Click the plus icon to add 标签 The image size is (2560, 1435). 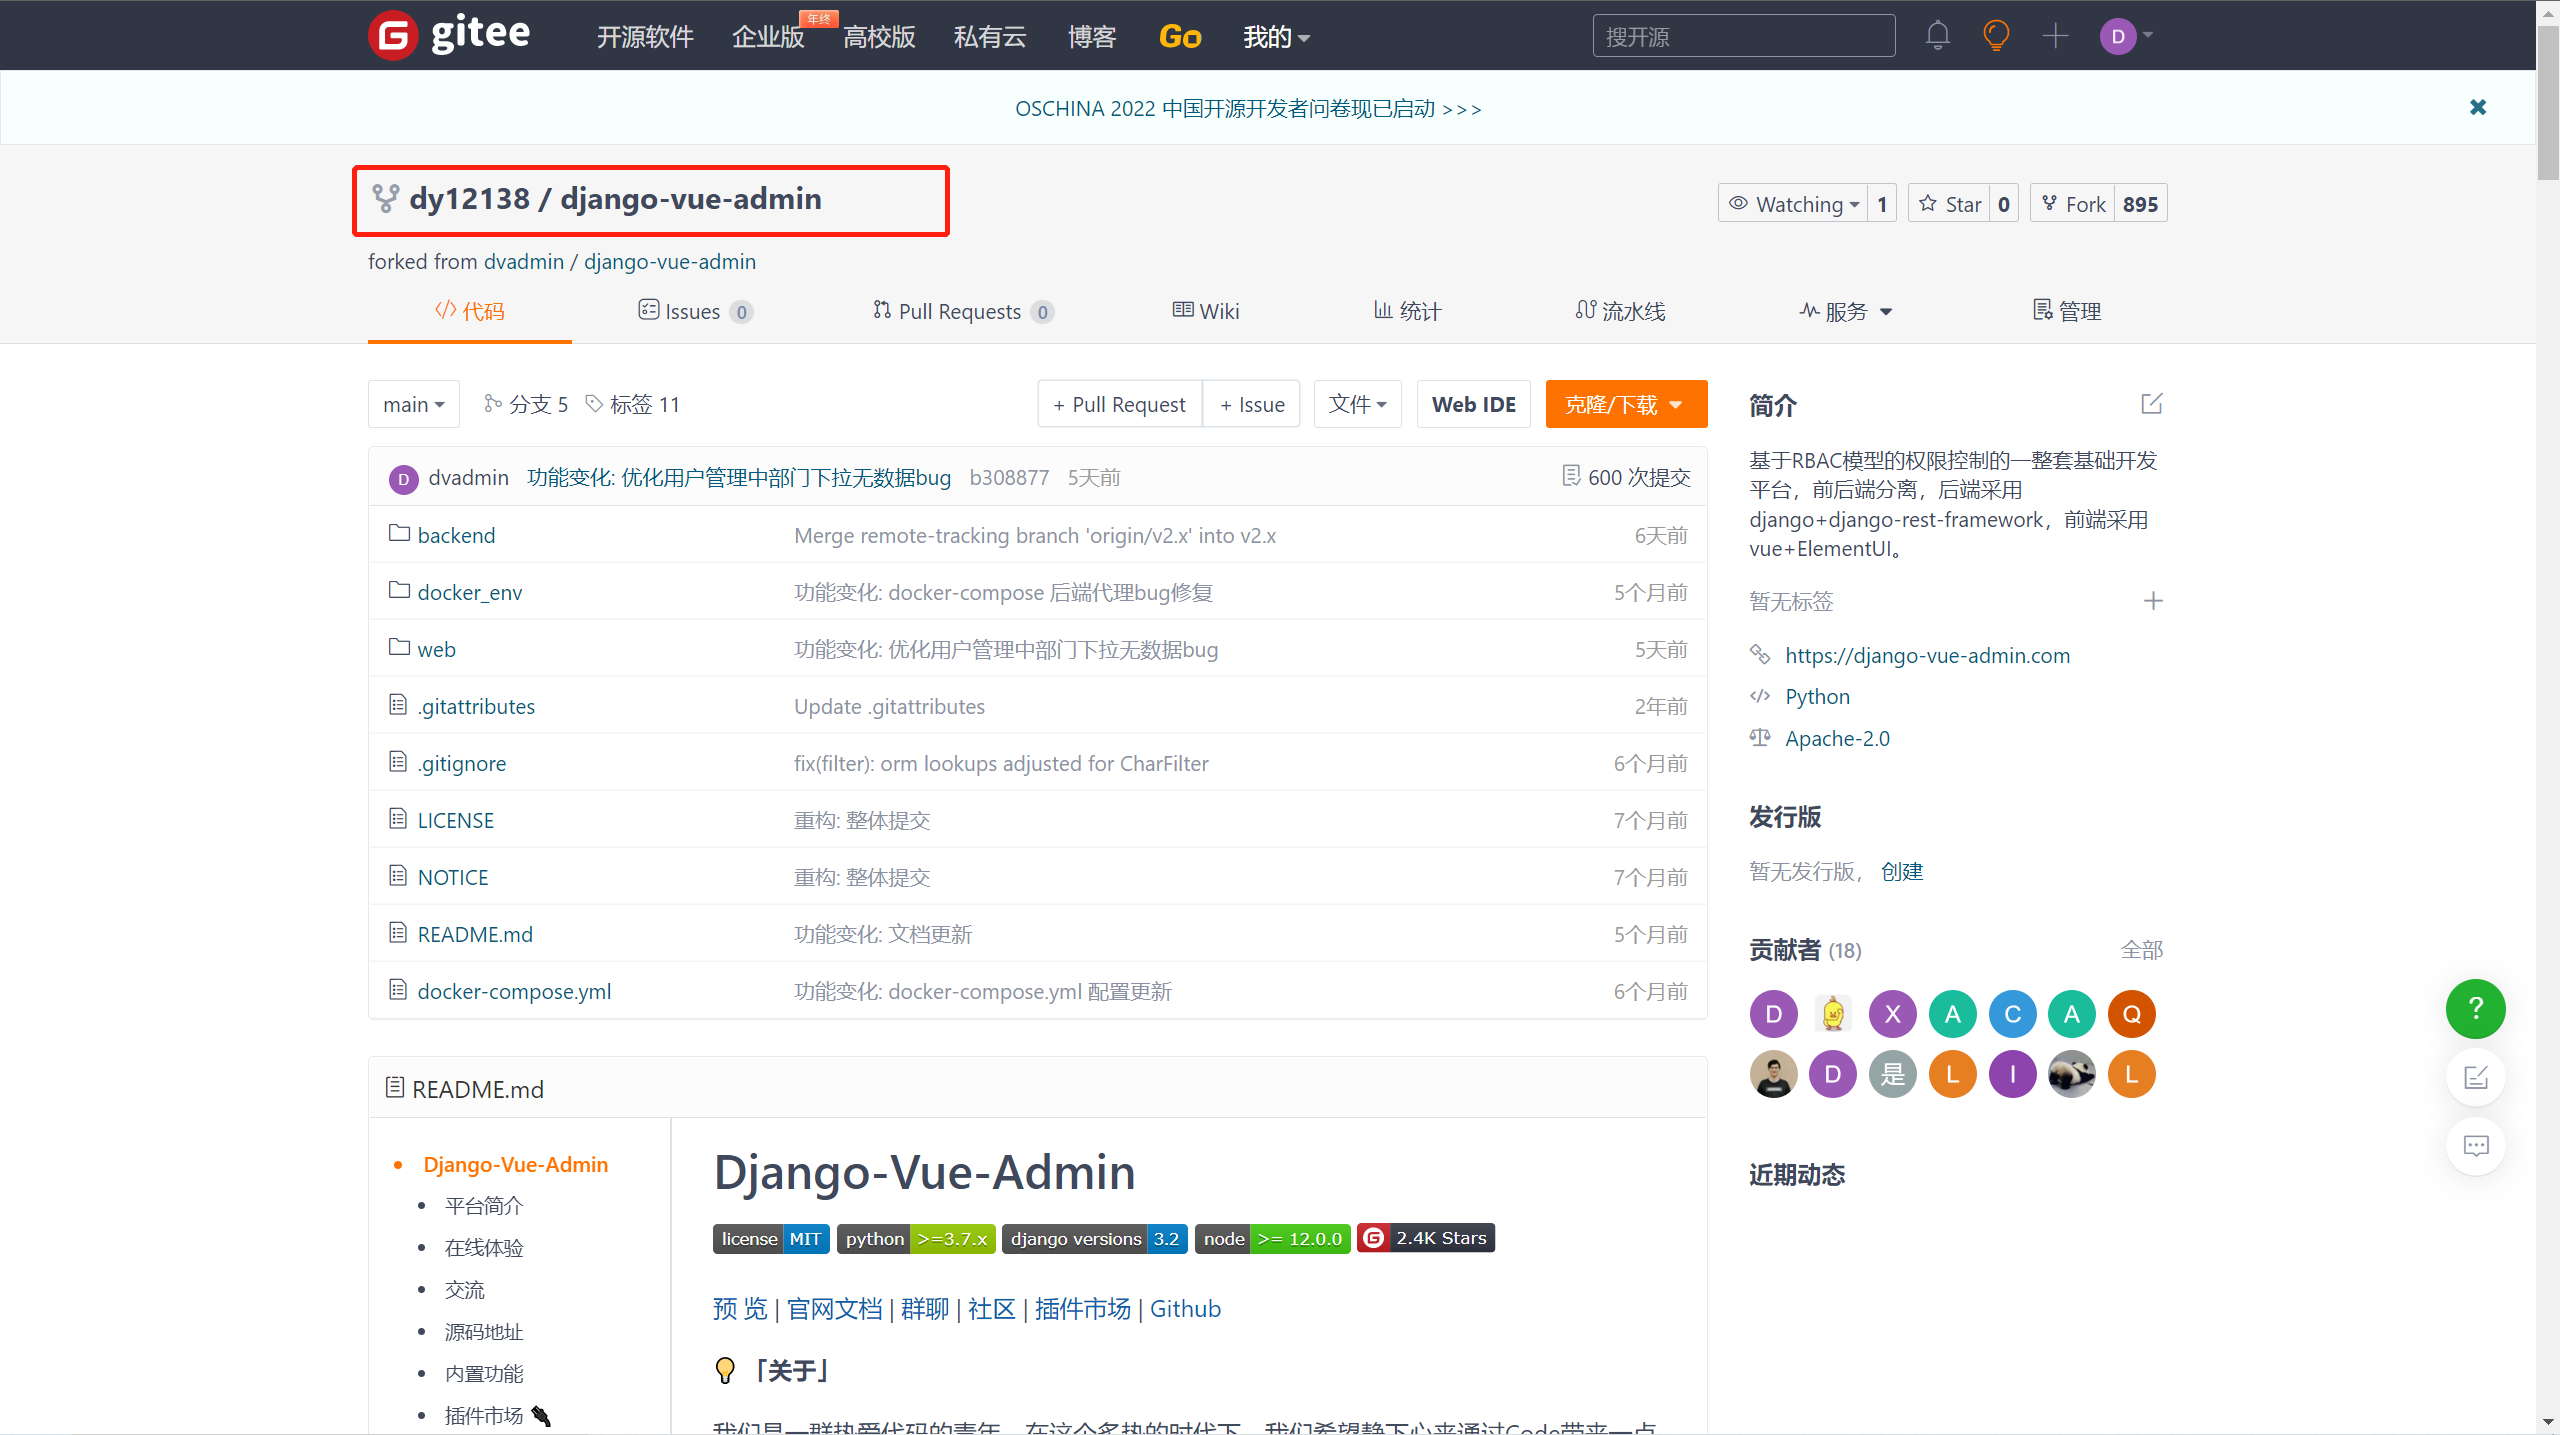click(2153, 601)
